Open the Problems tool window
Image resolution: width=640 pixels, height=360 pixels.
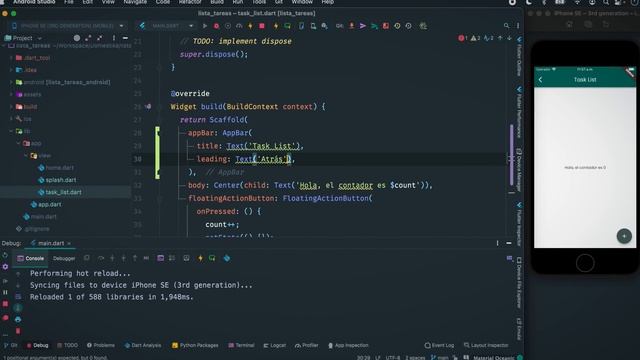click(100, 345)
